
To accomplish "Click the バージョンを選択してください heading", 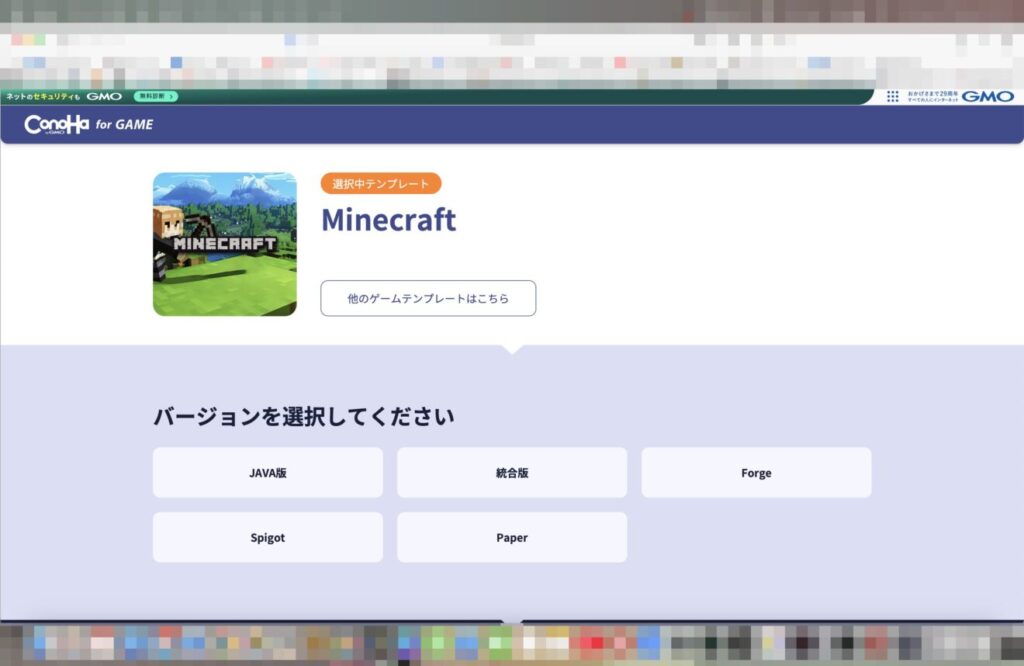I will [x=304, y=417].
